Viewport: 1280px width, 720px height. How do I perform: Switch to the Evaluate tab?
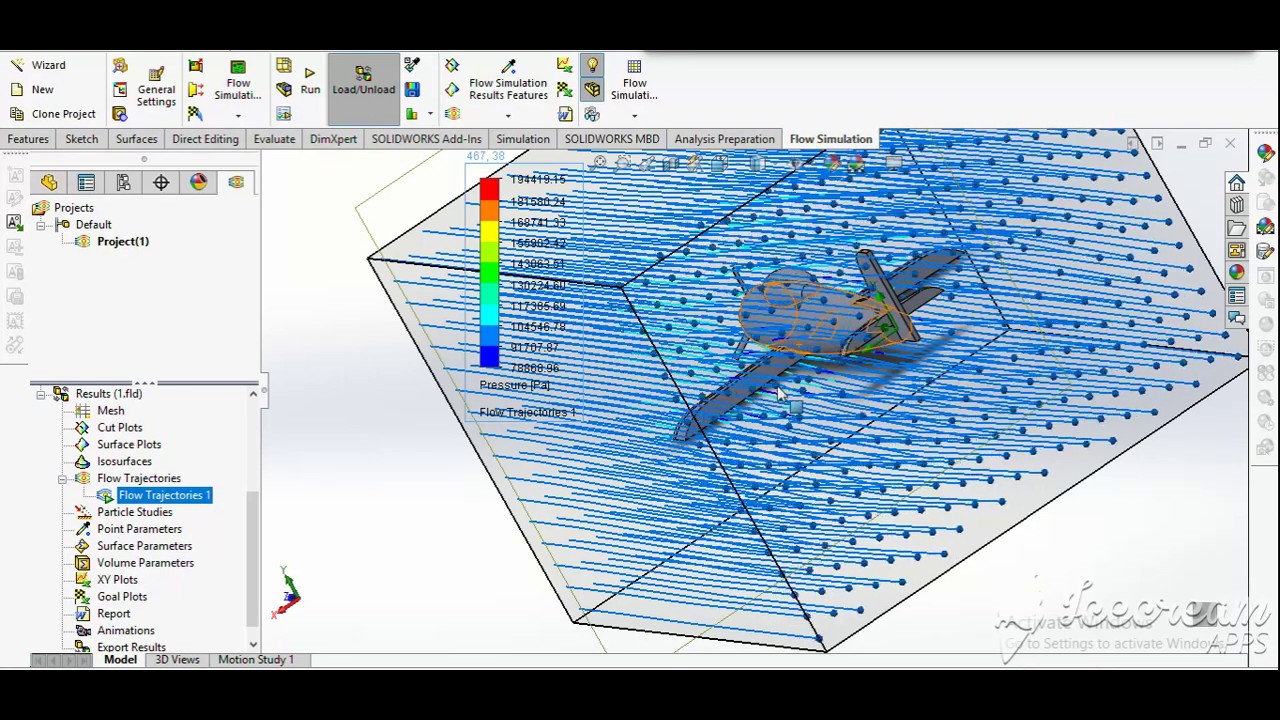(274, 139)
